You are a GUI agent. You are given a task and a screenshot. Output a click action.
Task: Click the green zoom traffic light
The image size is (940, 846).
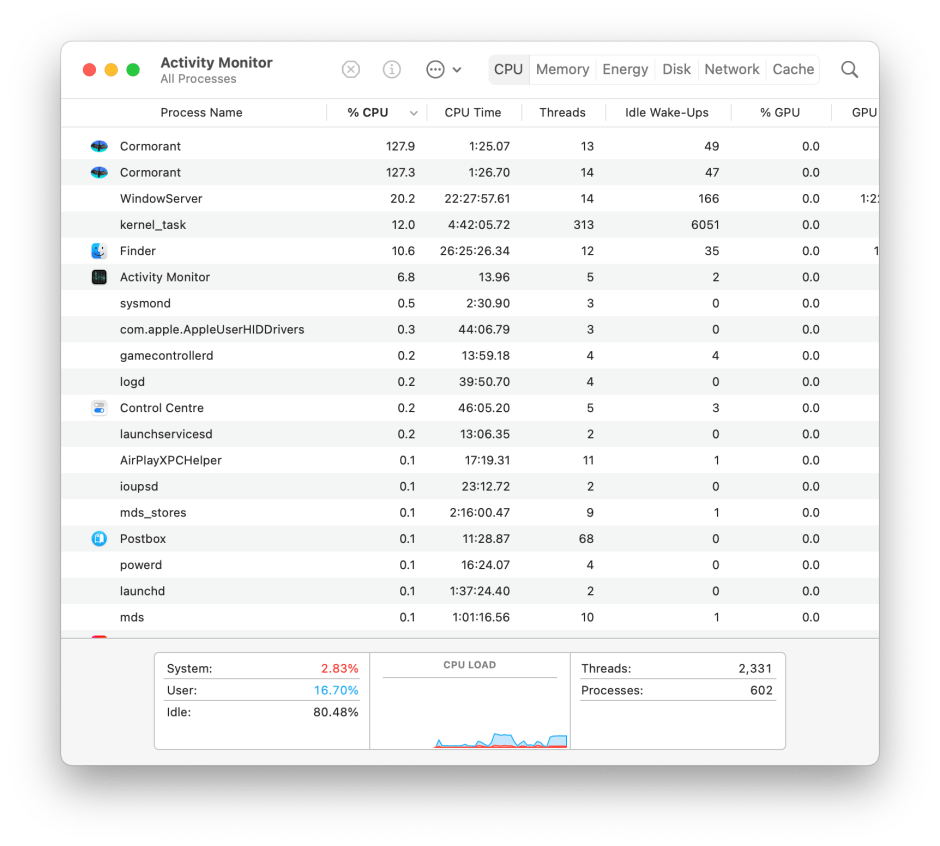131,70
